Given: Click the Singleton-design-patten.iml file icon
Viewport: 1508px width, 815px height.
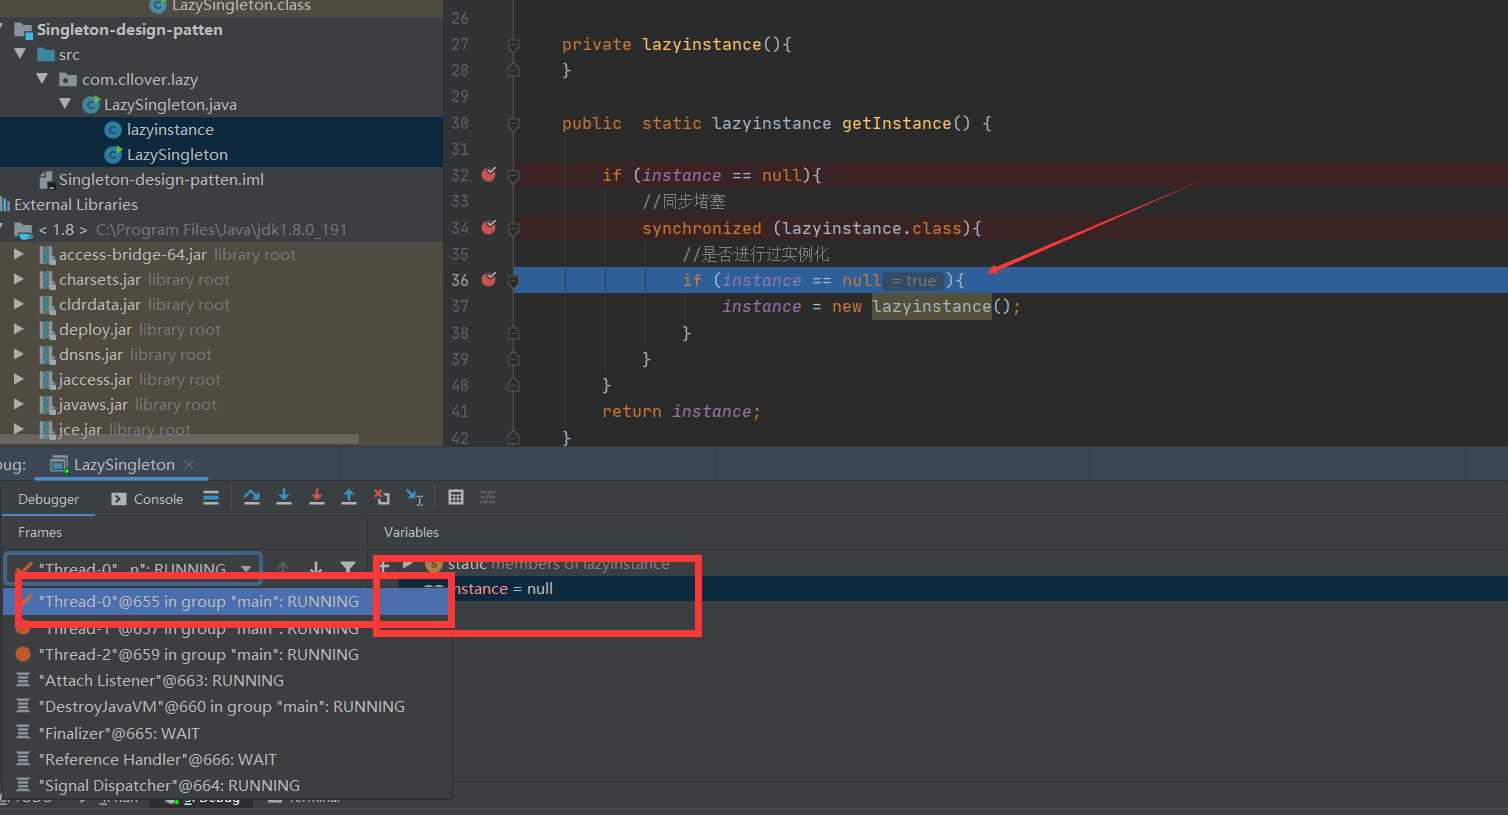Looking at the screenshot, I should coord(46,180).
